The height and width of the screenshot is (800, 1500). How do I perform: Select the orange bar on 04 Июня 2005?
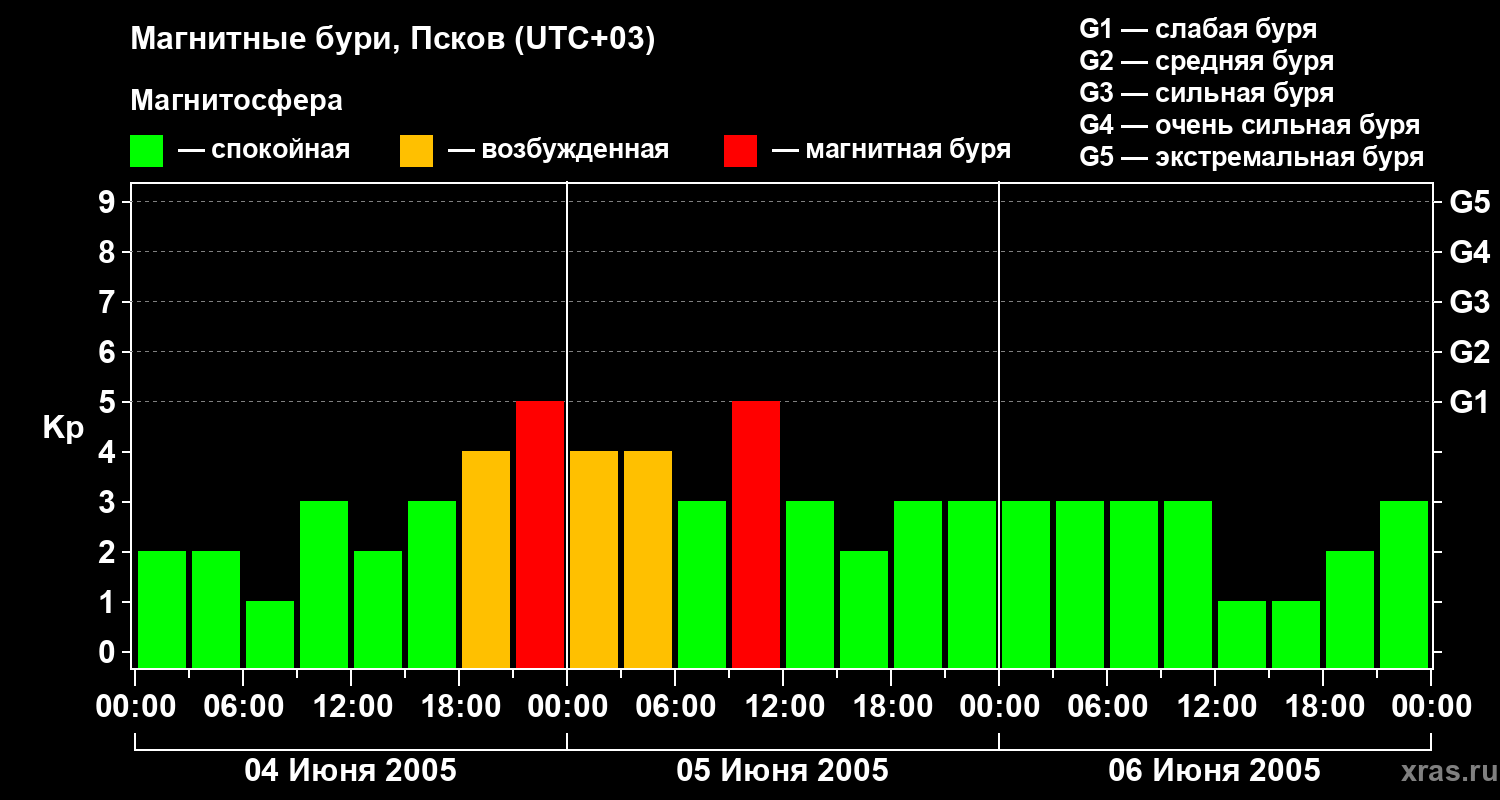coord(486,559)
